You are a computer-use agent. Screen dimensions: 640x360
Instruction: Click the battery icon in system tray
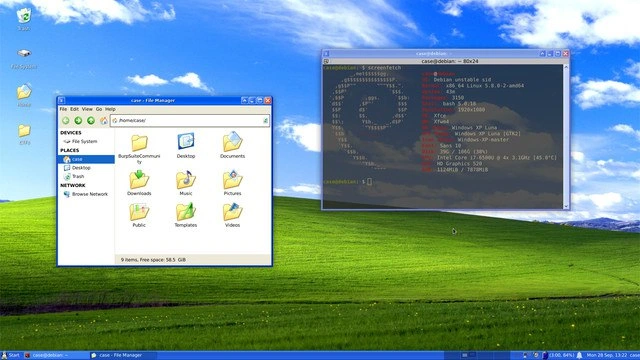pyautogui.click(x=545, y=356)
